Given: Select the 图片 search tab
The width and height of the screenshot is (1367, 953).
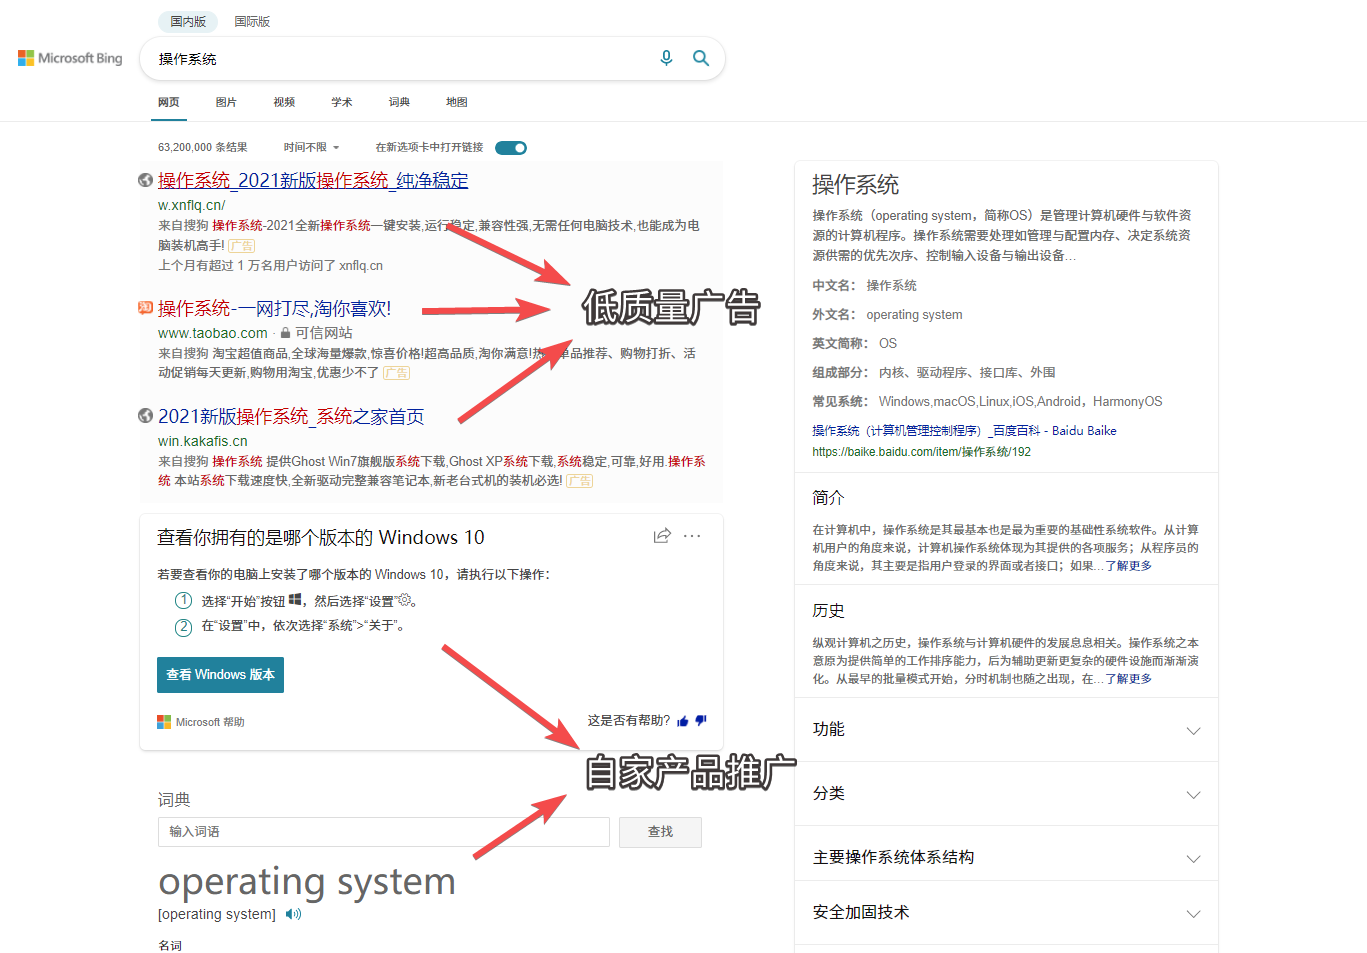Looking at the screenshot, I should [227, 102].
